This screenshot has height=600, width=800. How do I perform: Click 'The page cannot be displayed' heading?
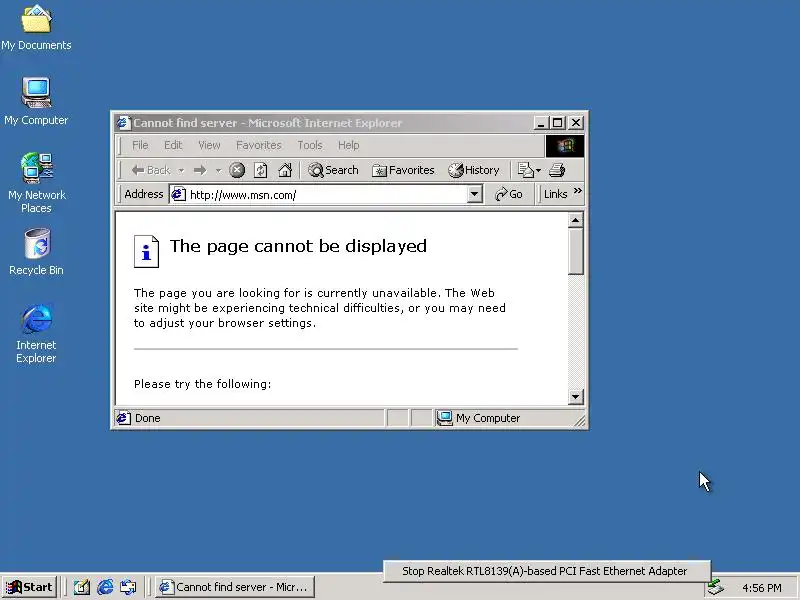click(298, 246)
